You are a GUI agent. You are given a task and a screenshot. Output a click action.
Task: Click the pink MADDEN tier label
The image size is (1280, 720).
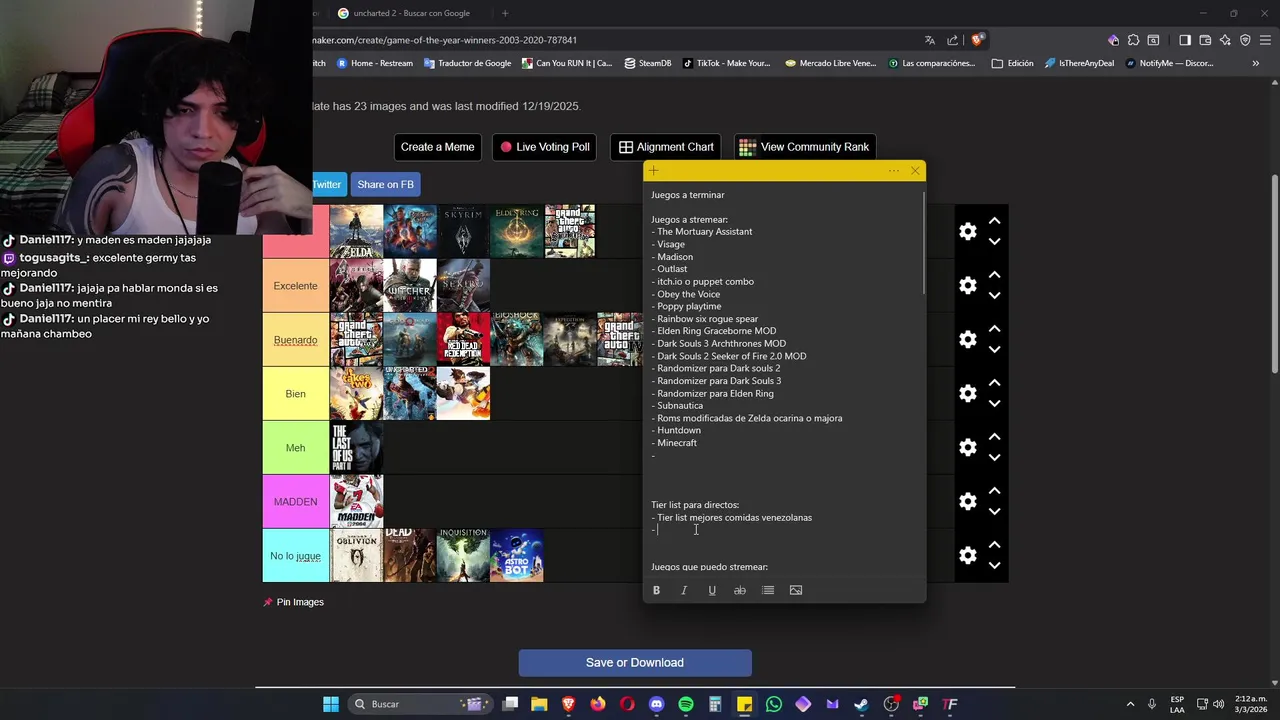click(295, 502)
